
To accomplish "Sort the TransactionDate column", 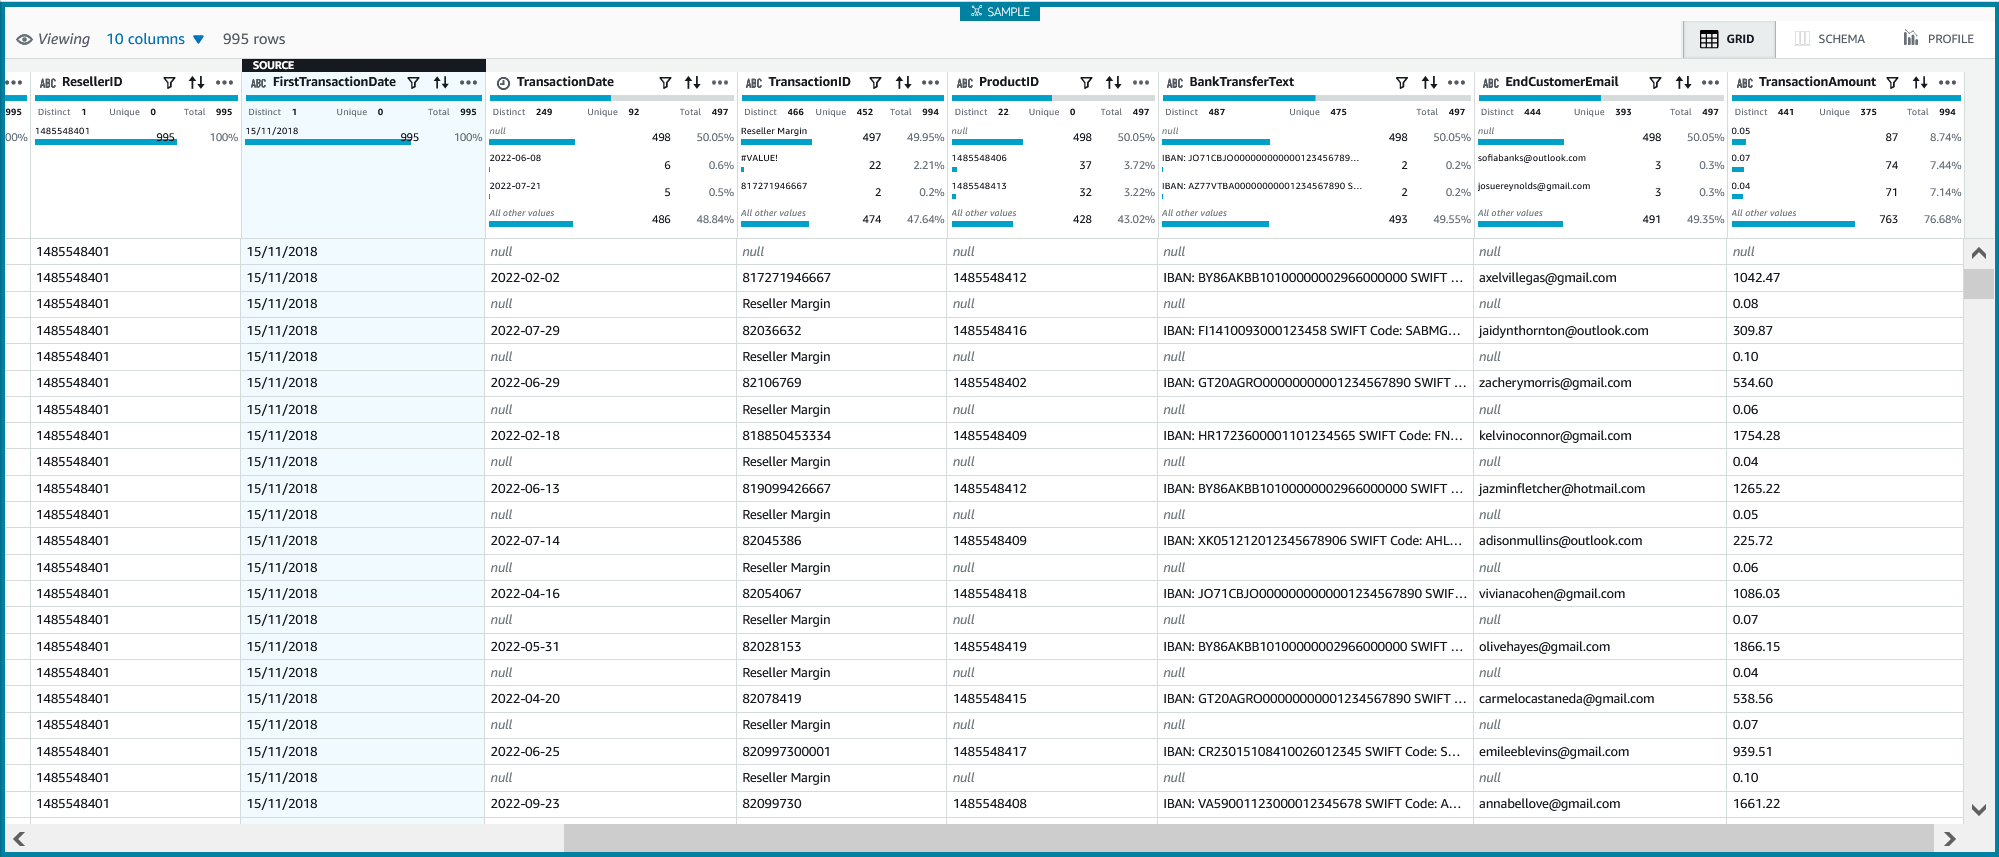I will coord(692,83).
